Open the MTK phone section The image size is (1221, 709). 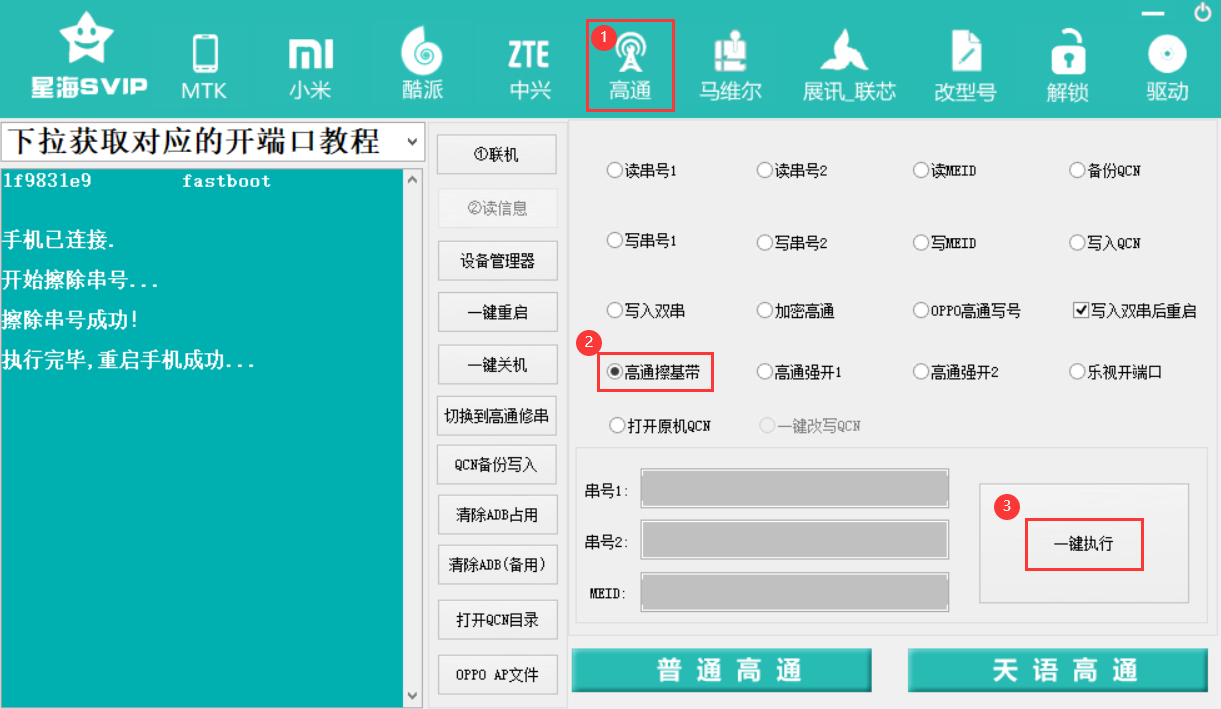205,67
